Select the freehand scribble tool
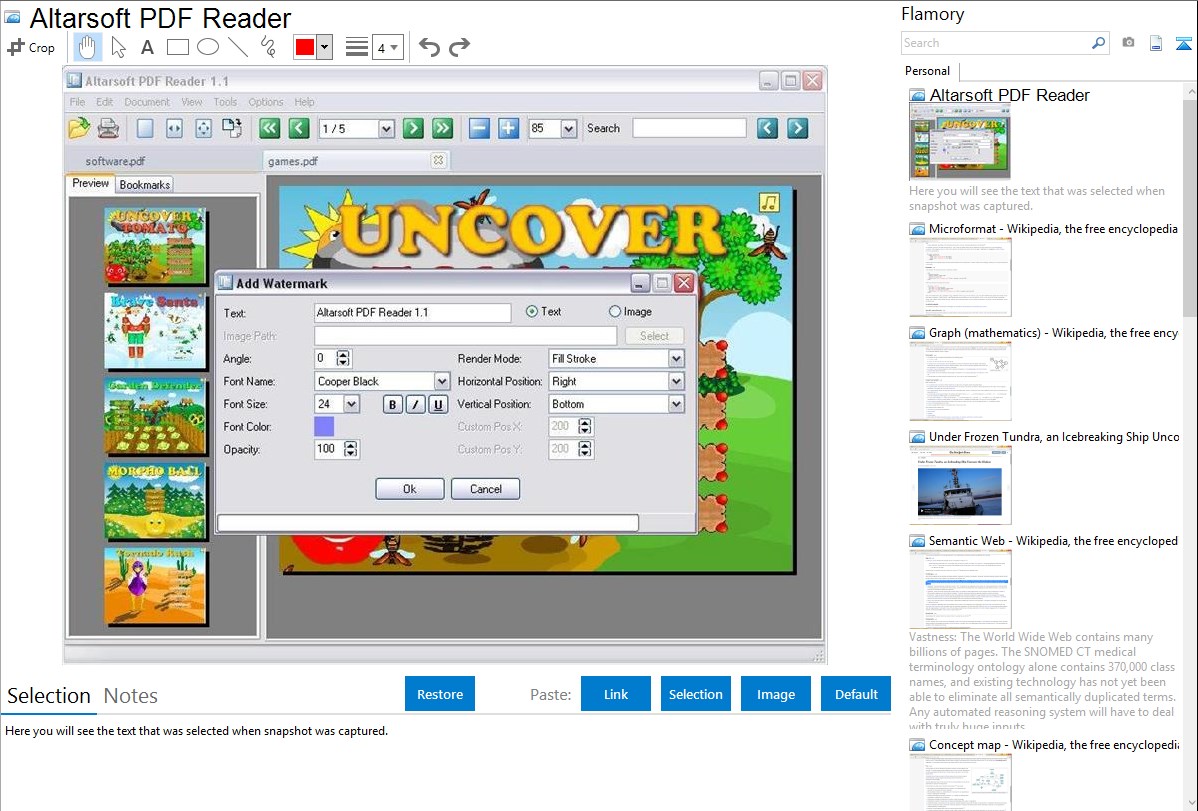Viewport: 1198px width, 811px height. (268, 47)
